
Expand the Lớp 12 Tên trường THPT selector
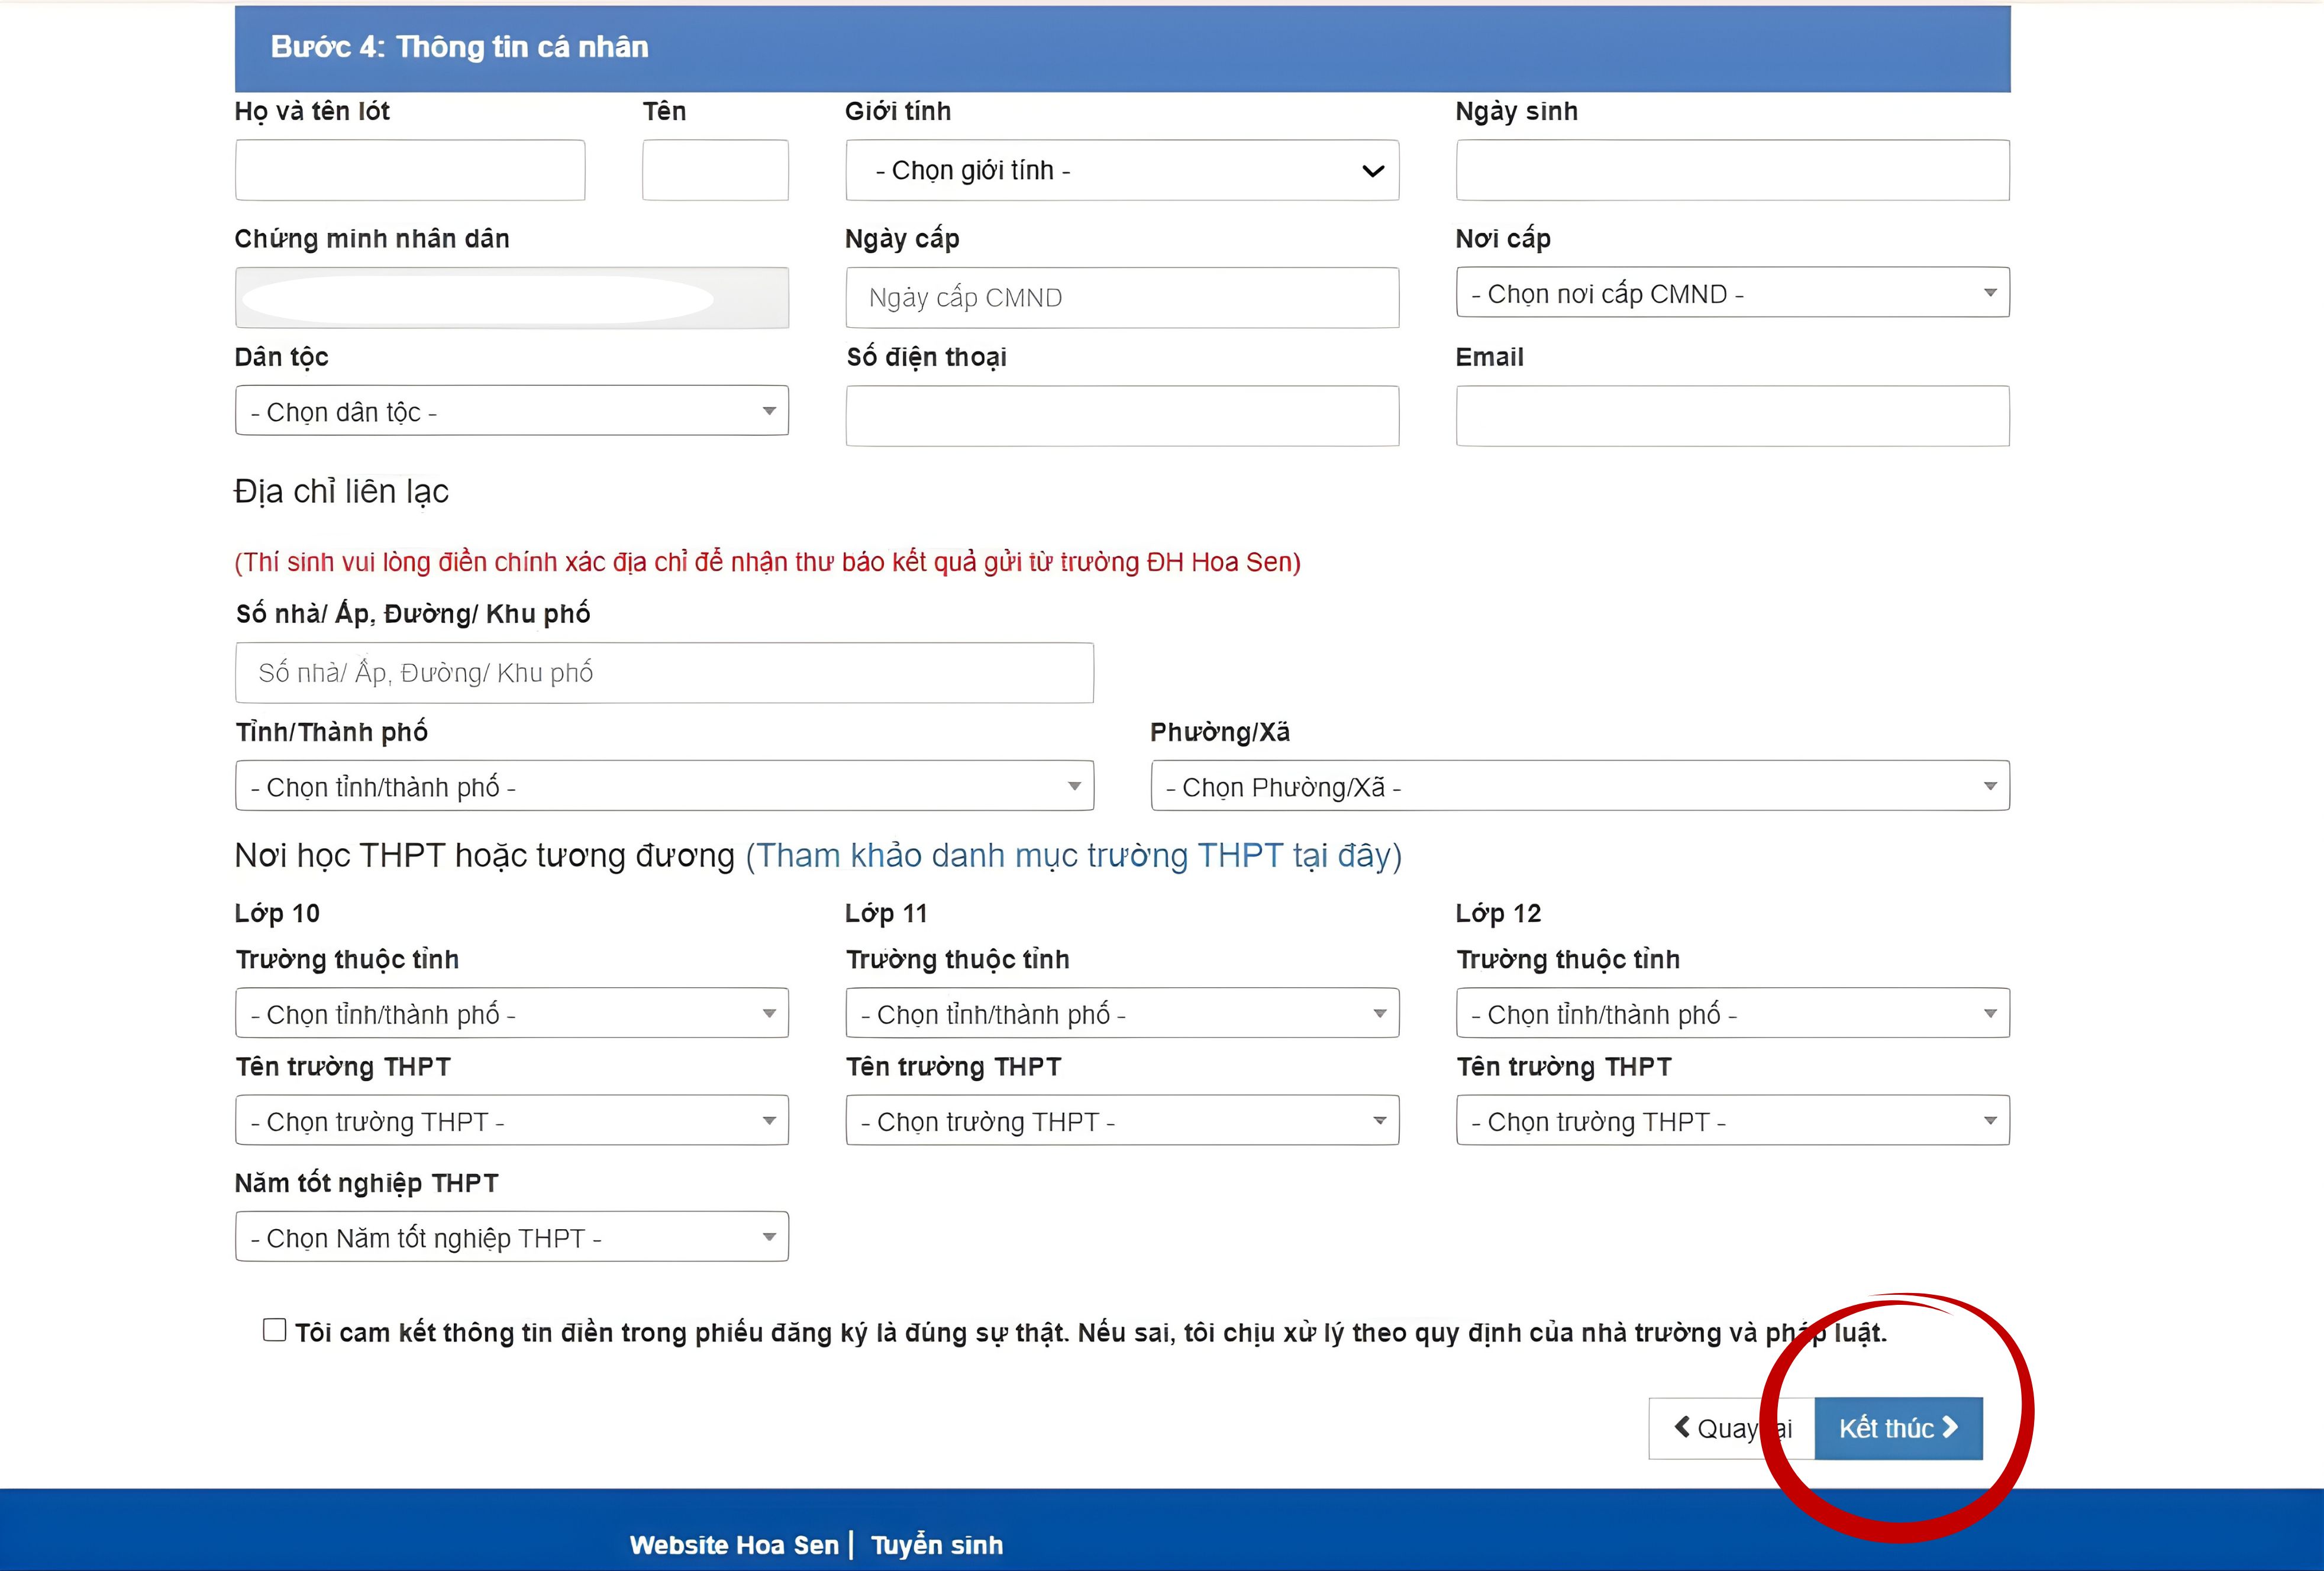[x=1732, y=1120]
